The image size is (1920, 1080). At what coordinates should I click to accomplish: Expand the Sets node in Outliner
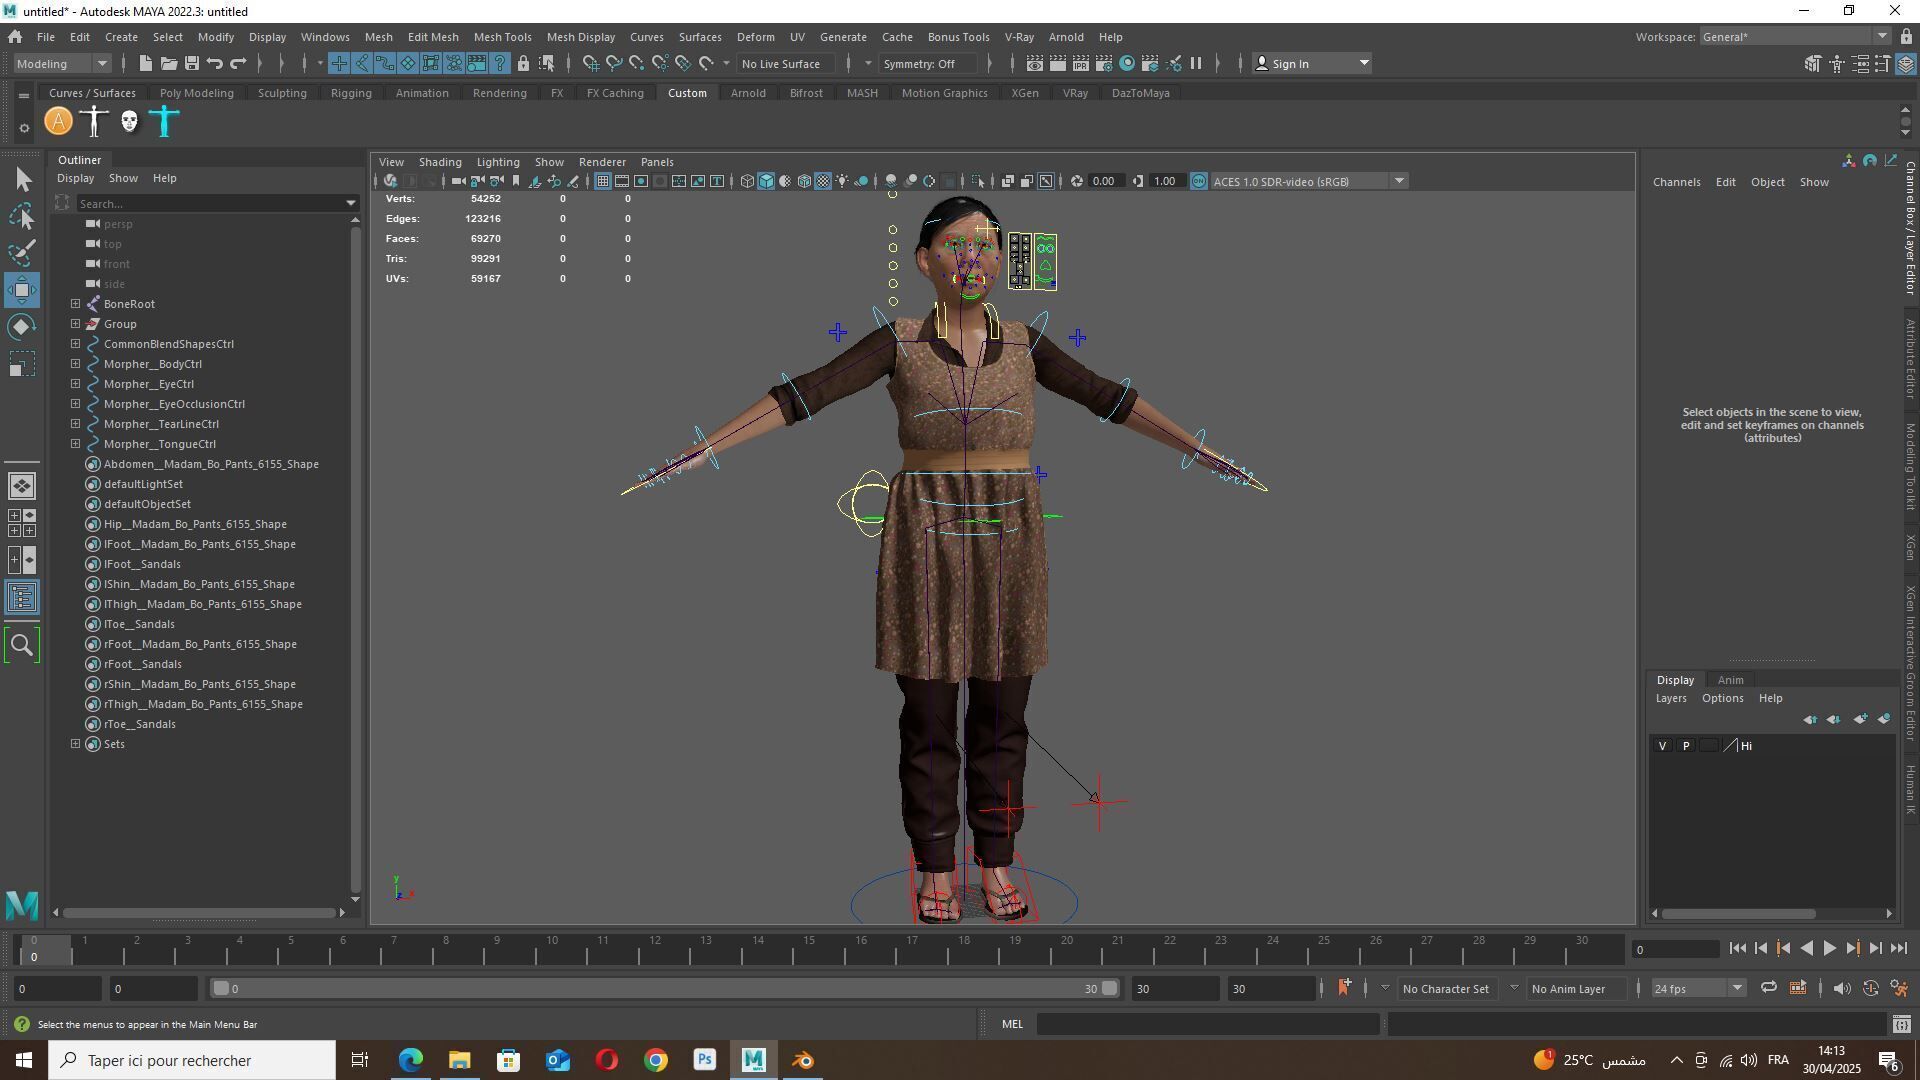coord(75,744)
